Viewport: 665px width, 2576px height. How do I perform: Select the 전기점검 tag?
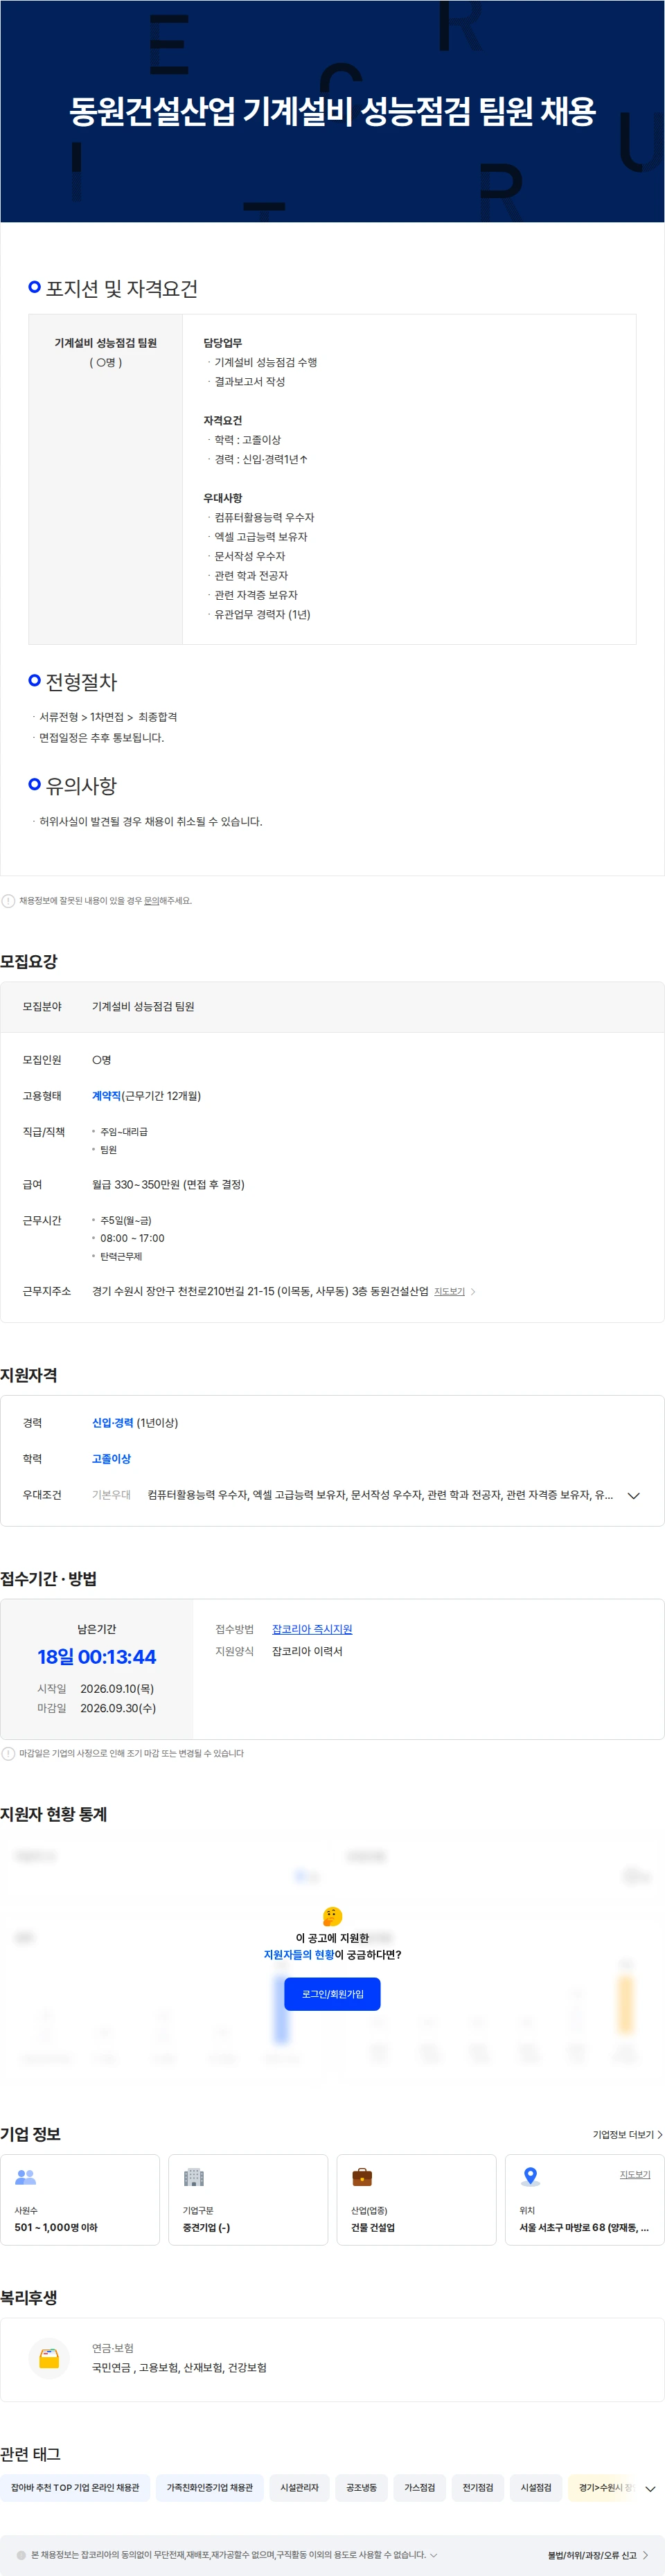coord(478,2487)
